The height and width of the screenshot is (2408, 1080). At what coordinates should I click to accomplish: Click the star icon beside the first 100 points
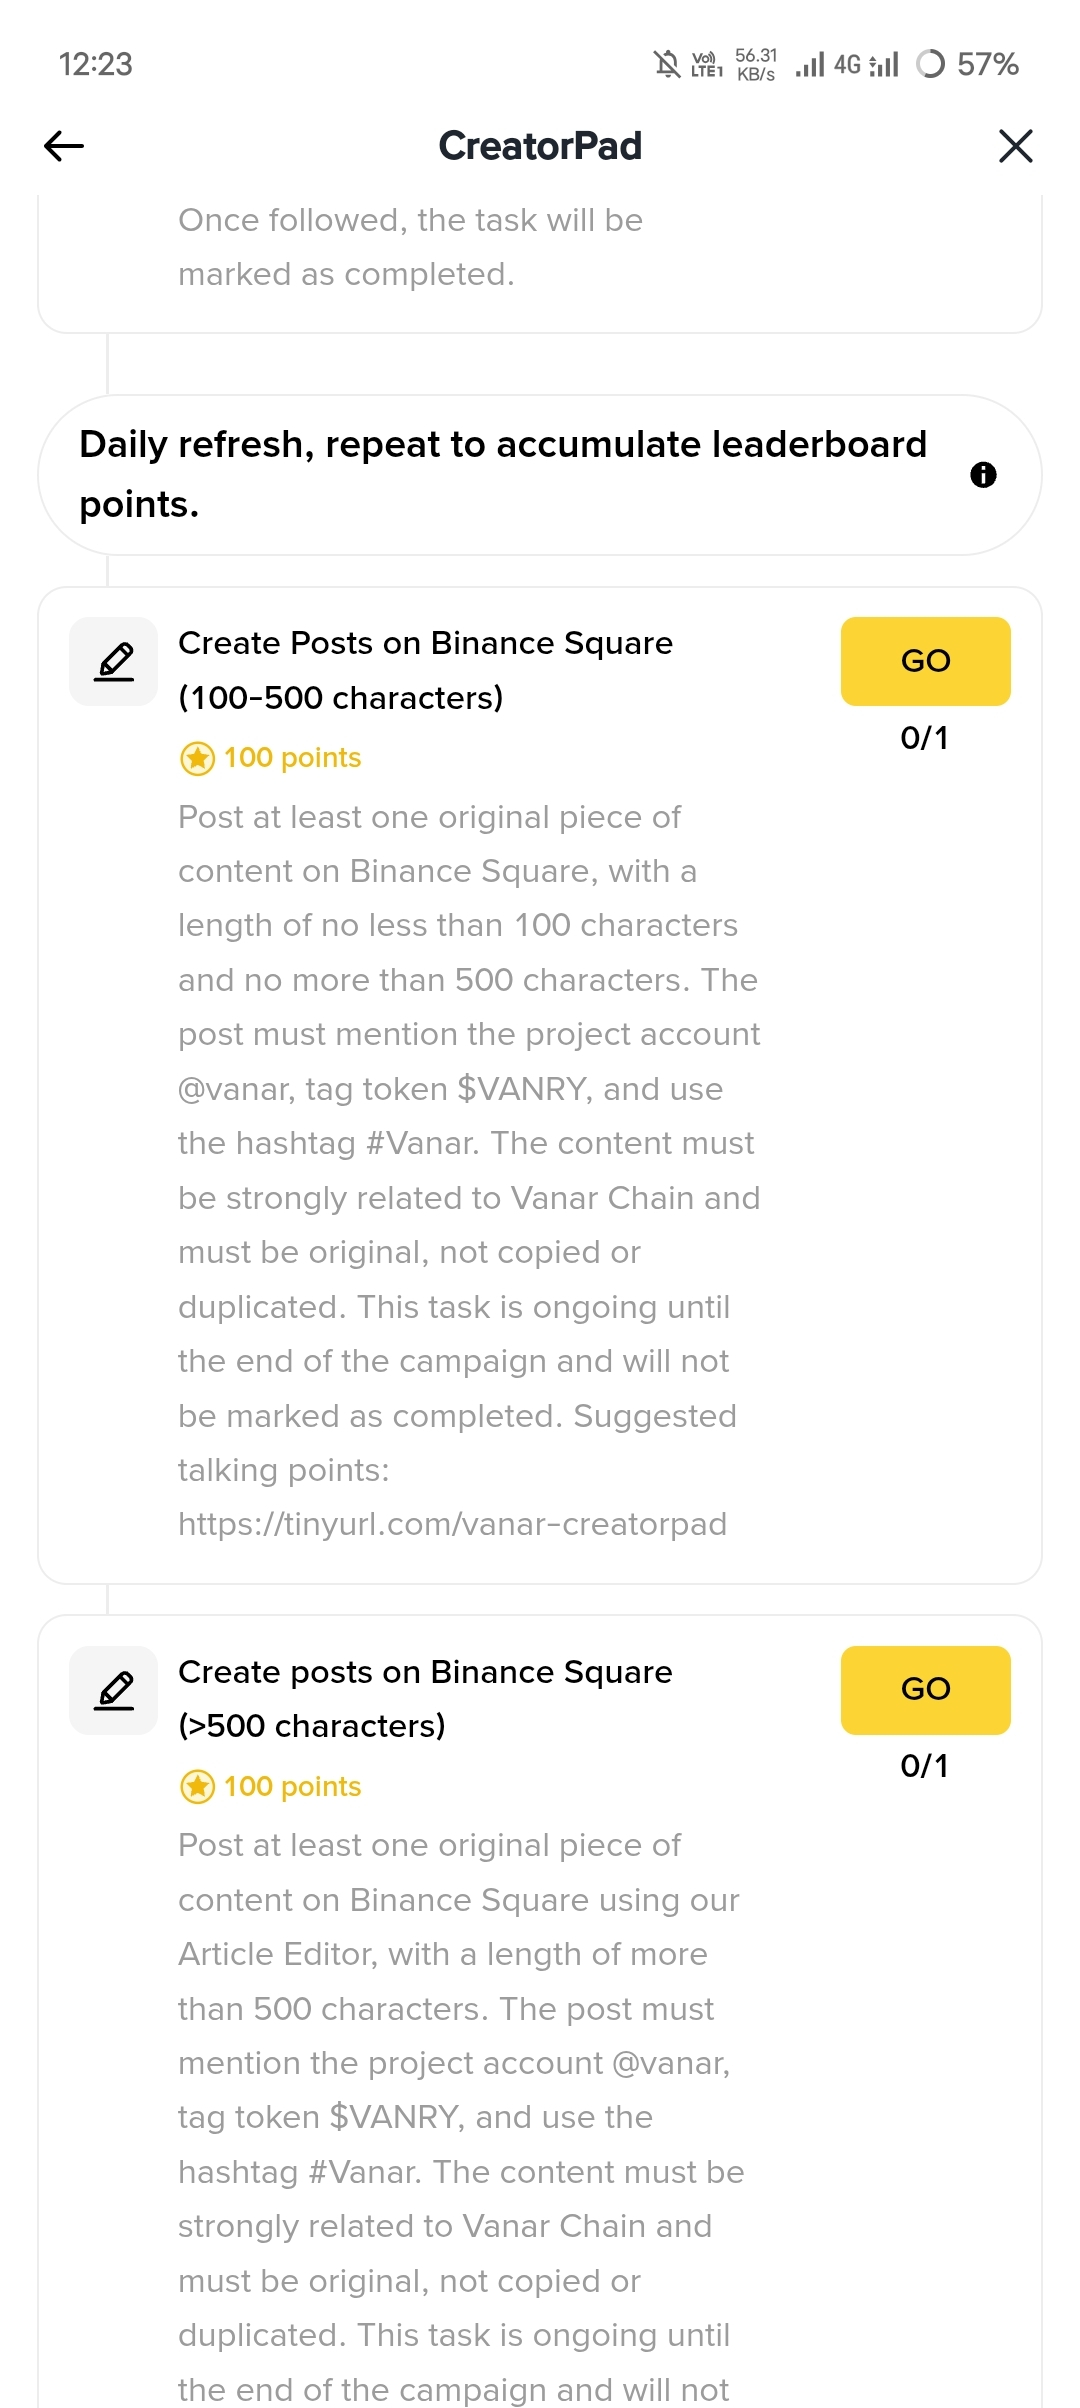[x=197, y=759]
